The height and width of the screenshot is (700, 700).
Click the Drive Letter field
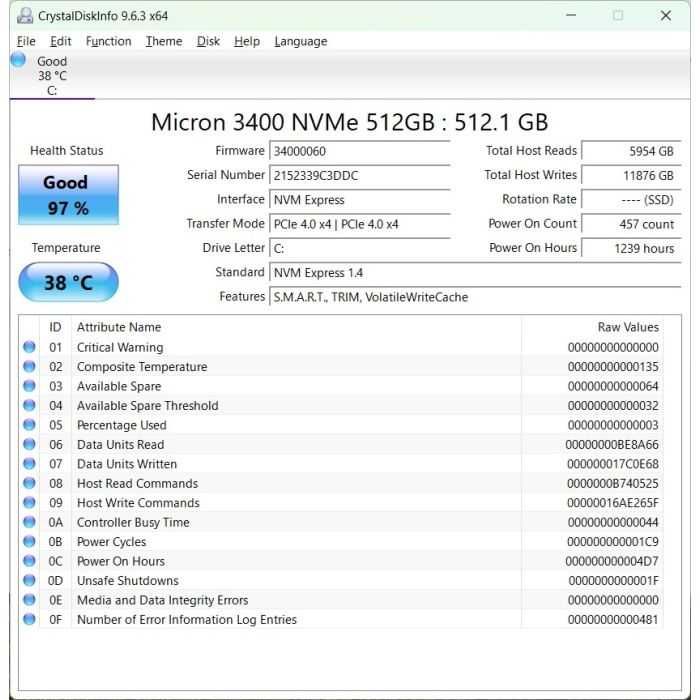tap(360, 248)
